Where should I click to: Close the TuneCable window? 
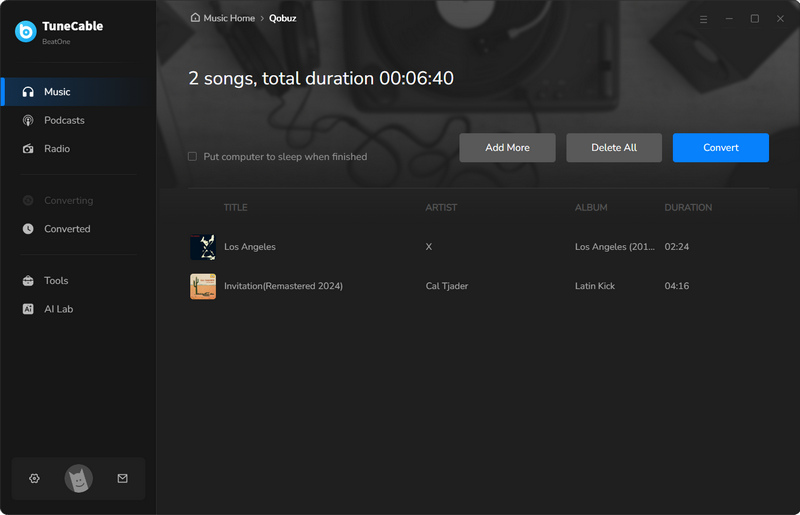click(x=780, y=19)
